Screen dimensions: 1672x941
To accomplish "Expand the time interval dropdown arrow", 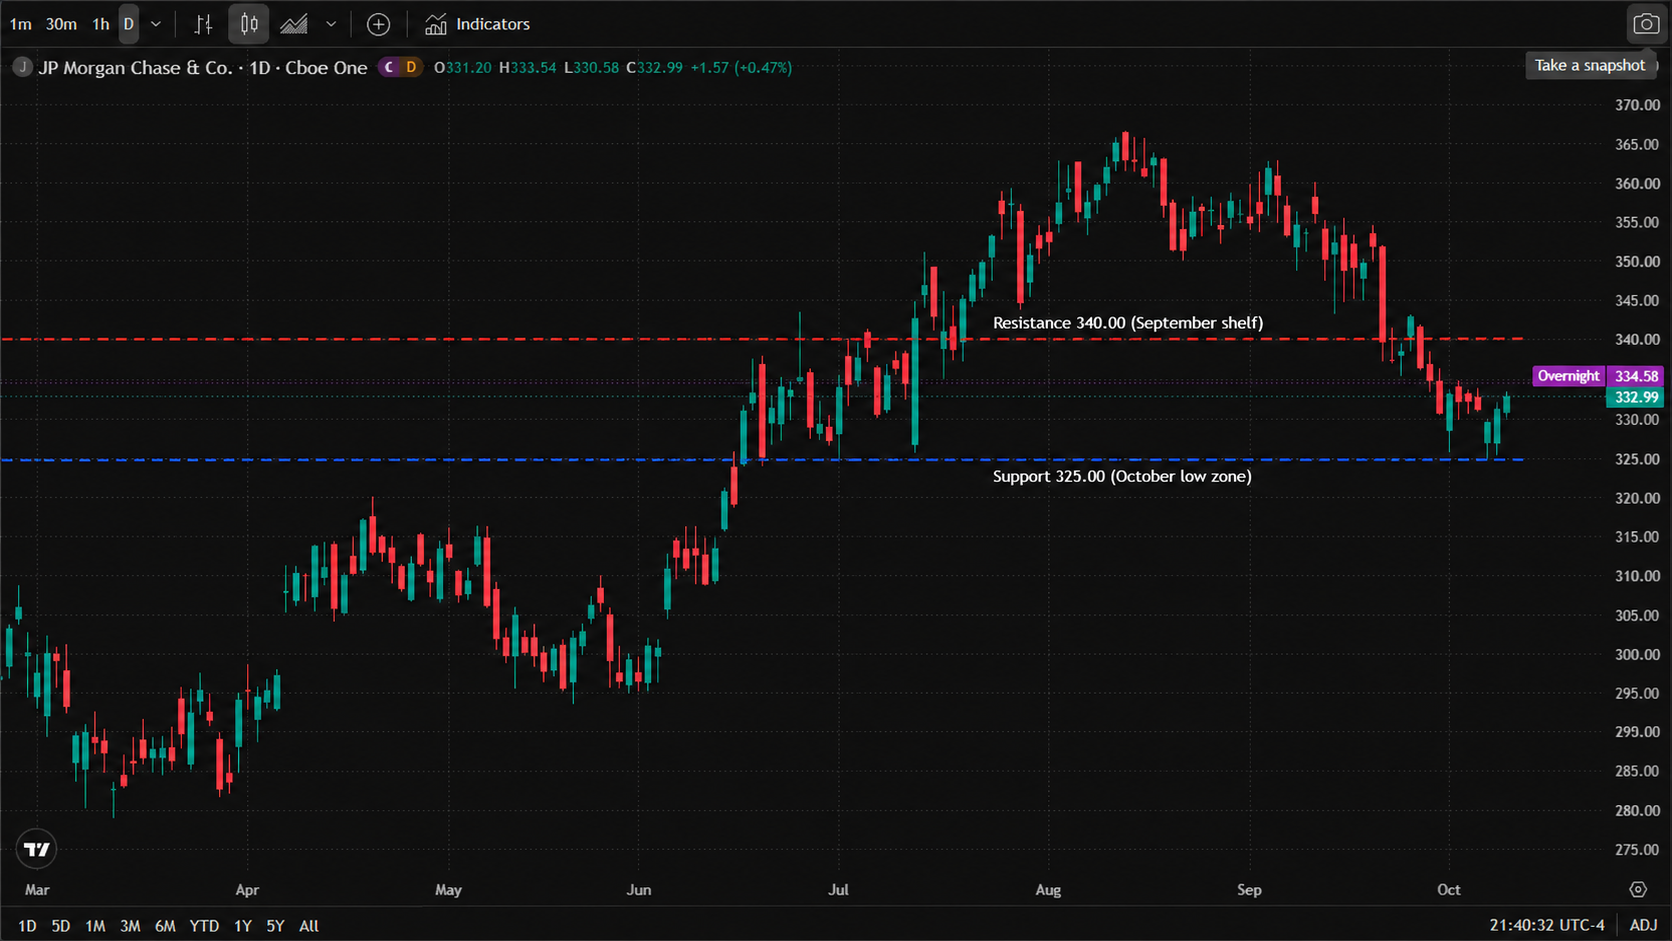I will (155, 24).
